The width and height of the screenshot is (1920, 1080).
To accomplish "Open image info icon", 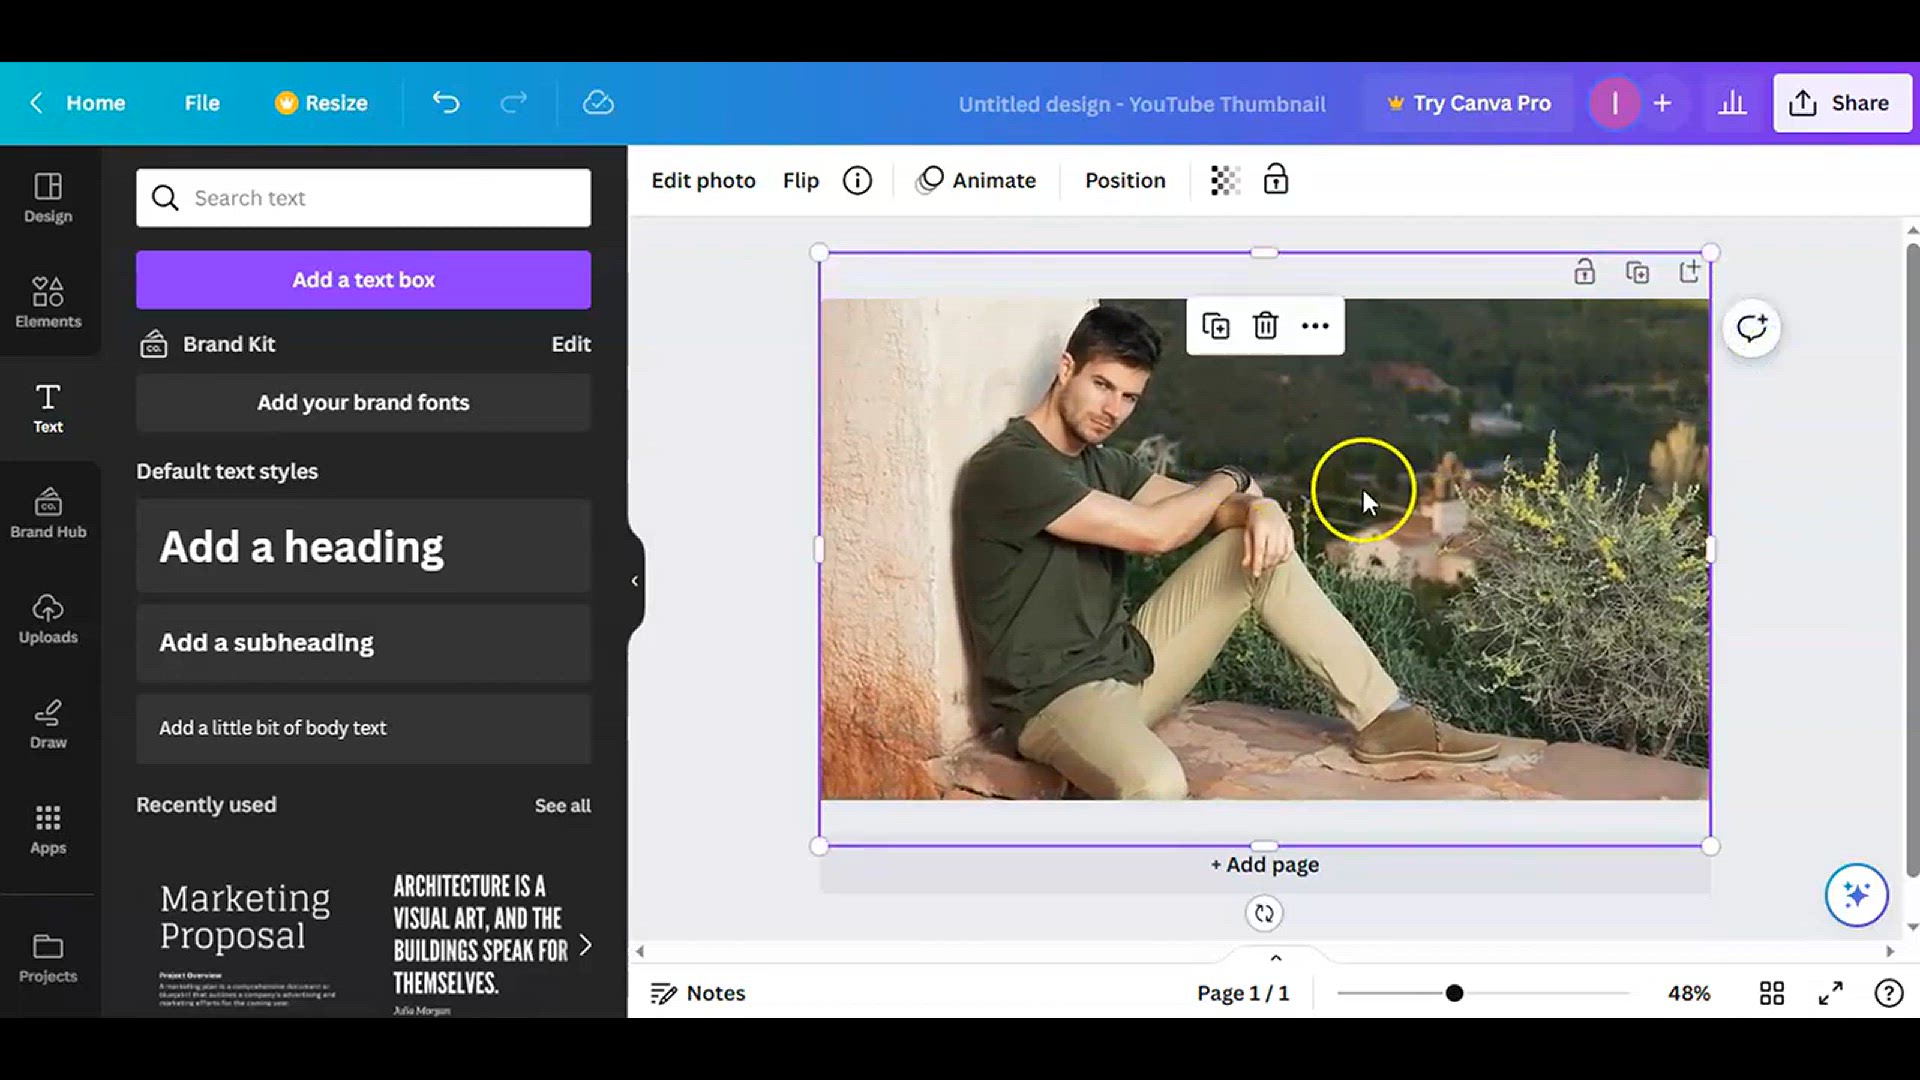I will coord(857,180).
